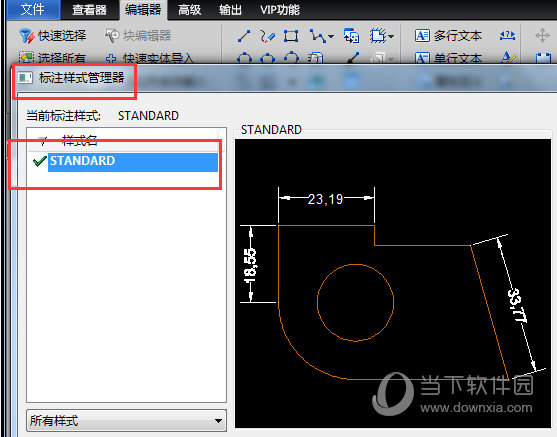Click the dimension measurement icon

[507, 35]
